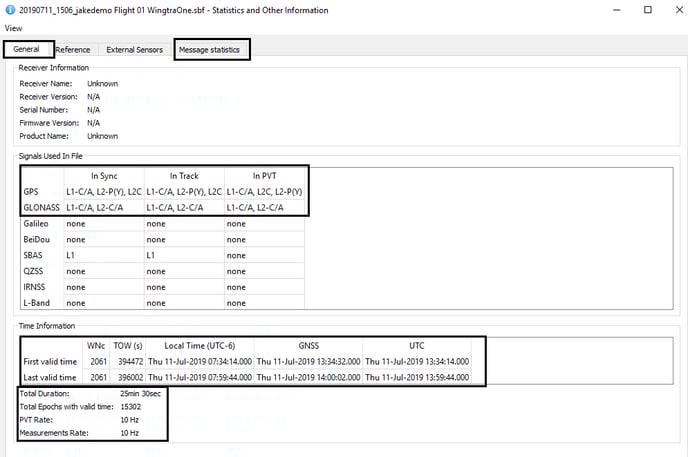Click the First valid time row header
Viewport: 688px width, 457px height.
coord(50,361)
